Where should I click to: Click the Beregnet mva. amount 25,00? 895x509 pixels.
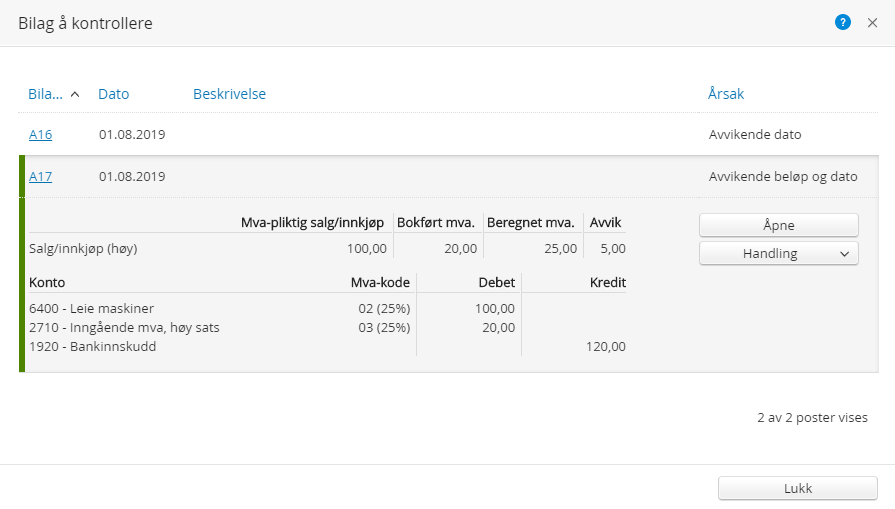pos(560,248)
